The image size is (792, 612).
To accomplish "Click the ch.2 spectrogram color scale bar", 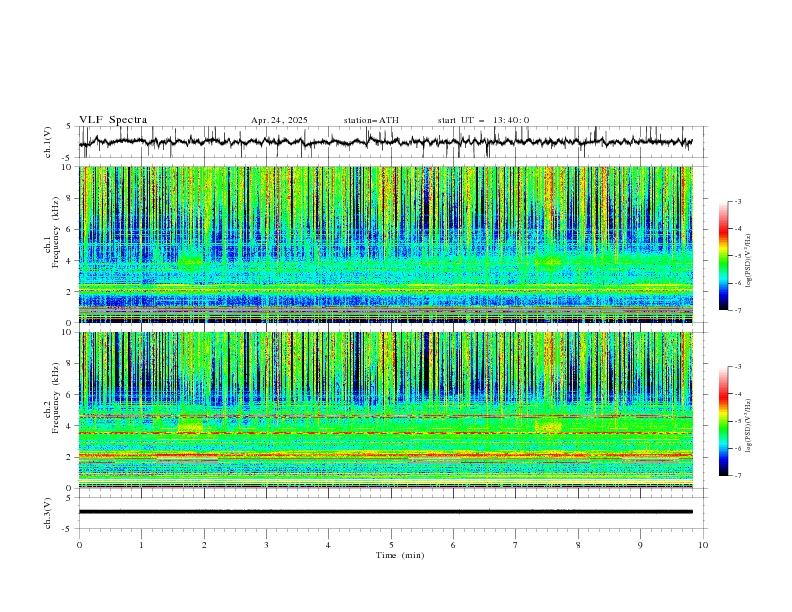I will coord(723,421).
